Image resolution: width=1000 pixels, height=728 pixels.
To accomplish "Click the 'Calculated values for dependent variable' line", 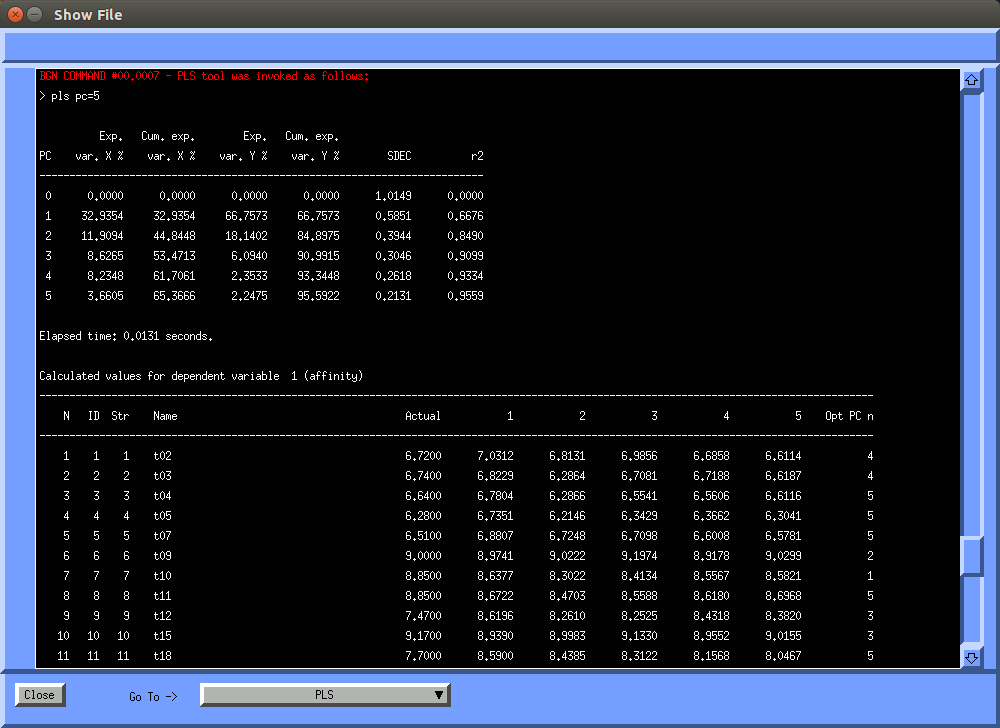I will (200, 376).
